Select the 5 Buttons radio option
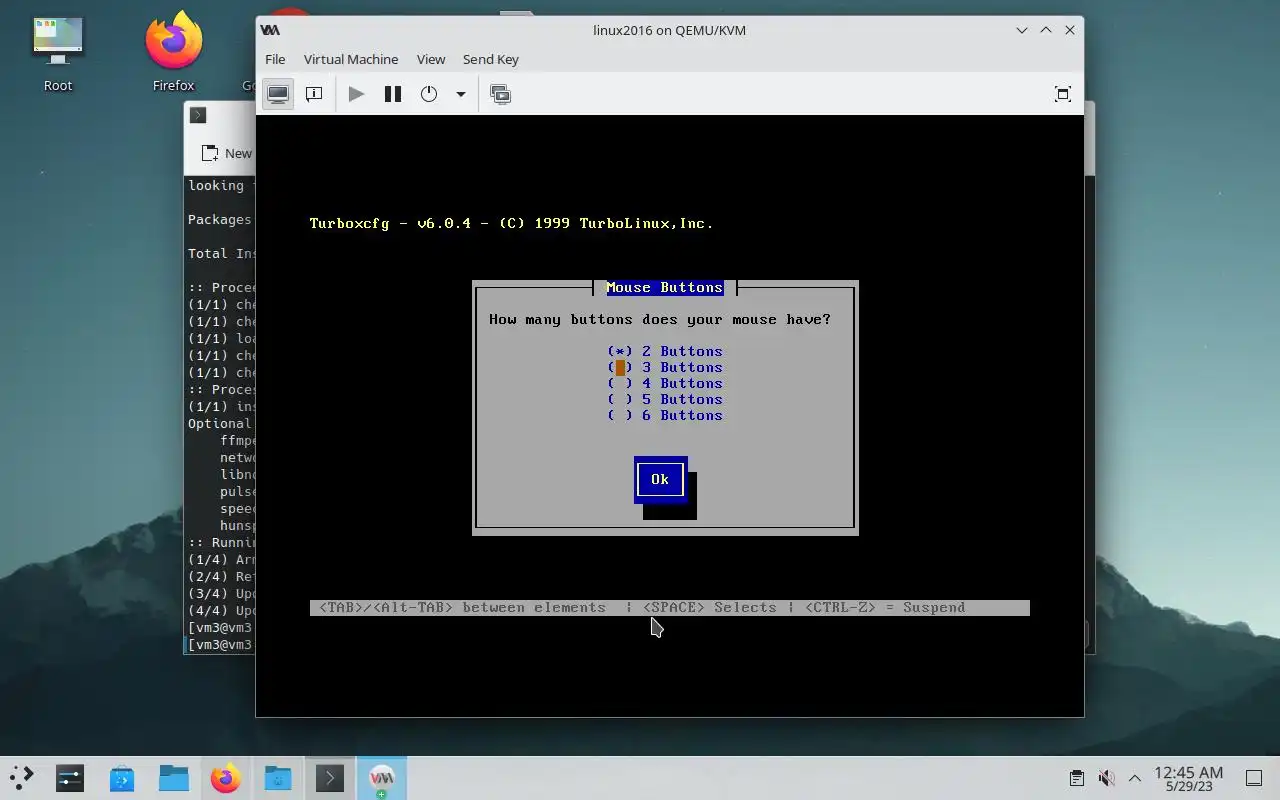The height and width of the screenshot is (800, 1280). [665, 399]
